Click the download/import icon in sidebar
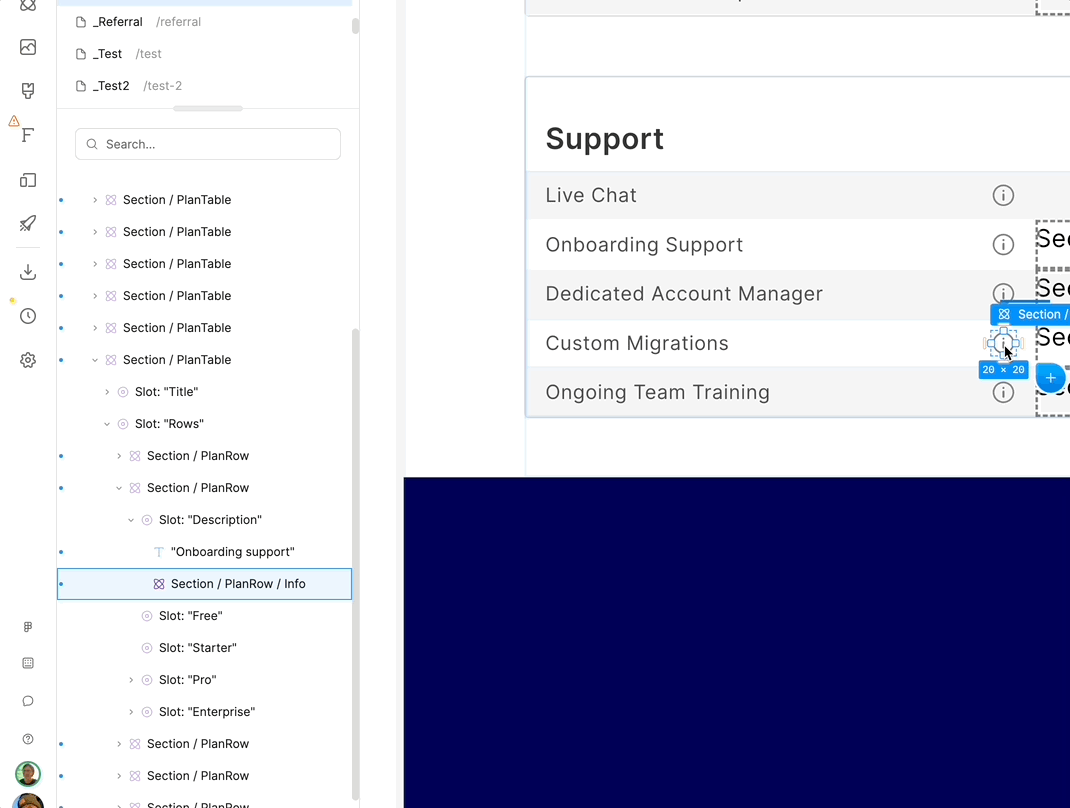Image resolution: width=1070 pixels, height=808 pixels. (x=28, y=272)
